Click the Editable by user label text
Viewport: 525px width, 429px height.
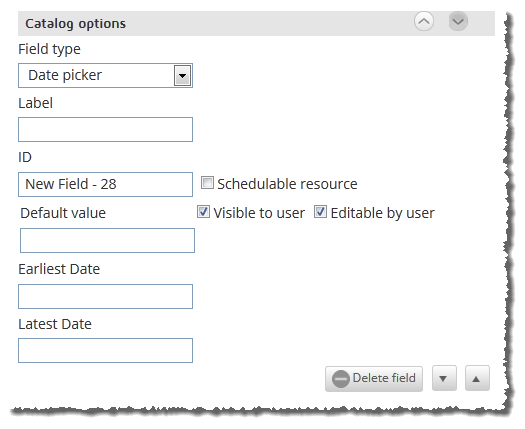click(383, 213)
